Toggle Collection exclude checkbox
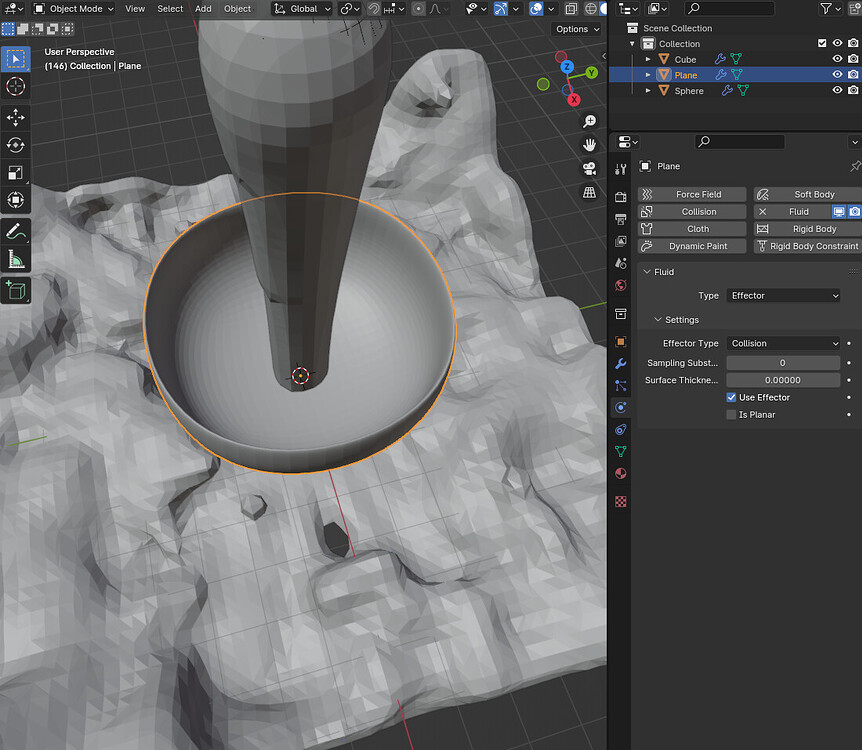Screen dimensions: 862x750 pos(822,43)
